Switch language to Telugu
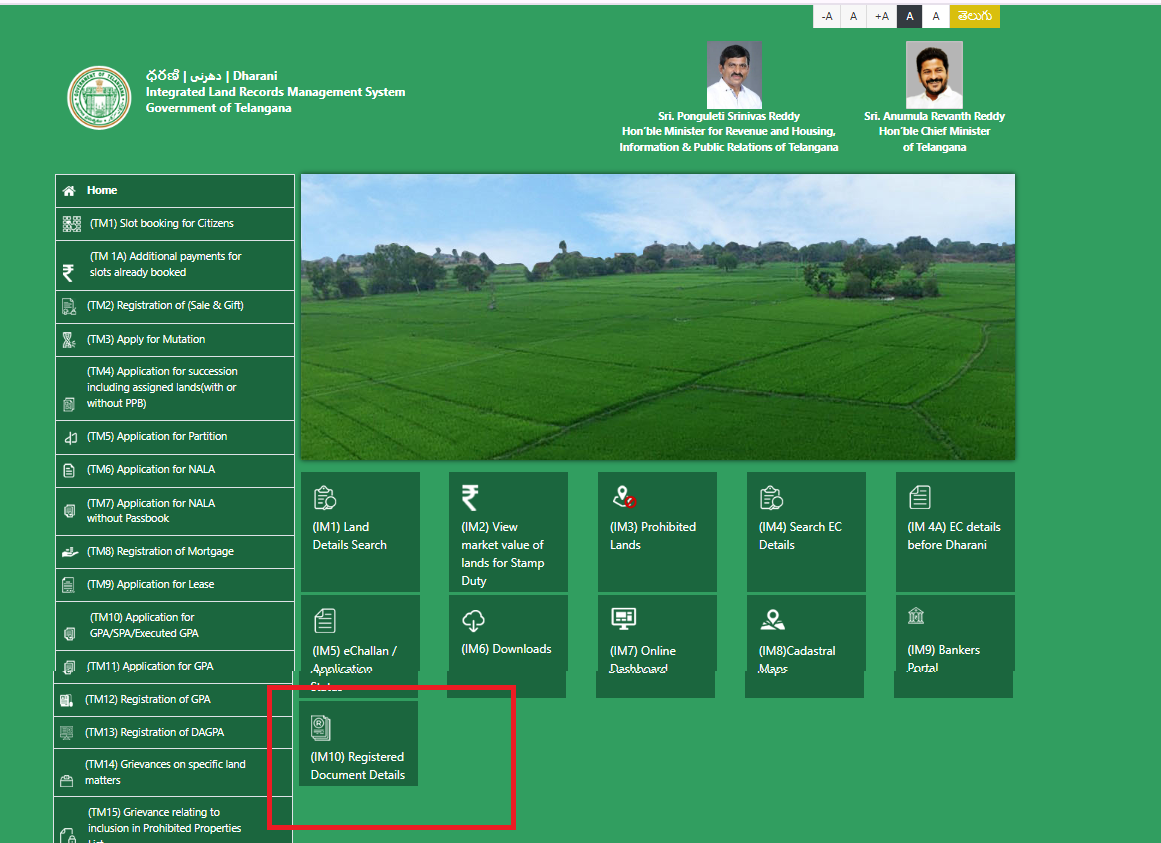1161x843 pixels. pos(974,16)
